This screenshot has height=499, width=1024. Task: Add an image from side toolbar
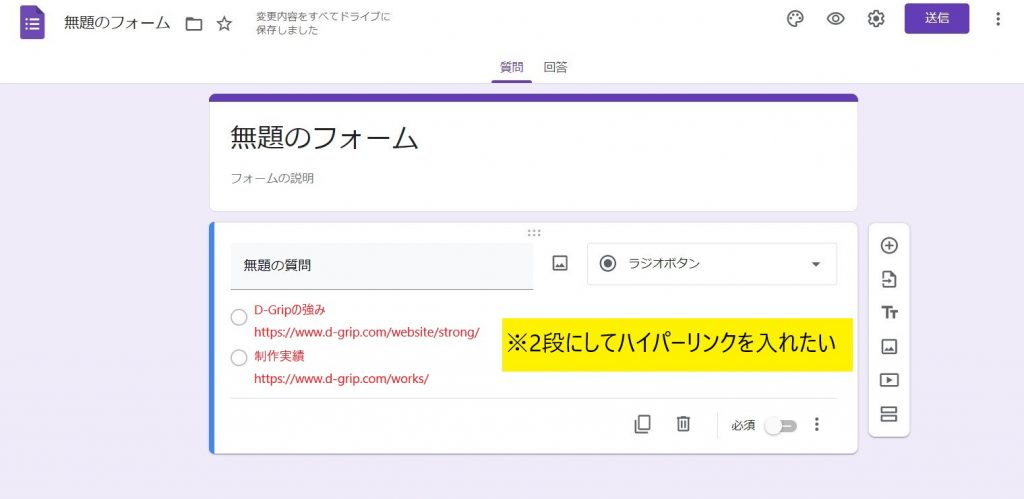pos(889,347)
